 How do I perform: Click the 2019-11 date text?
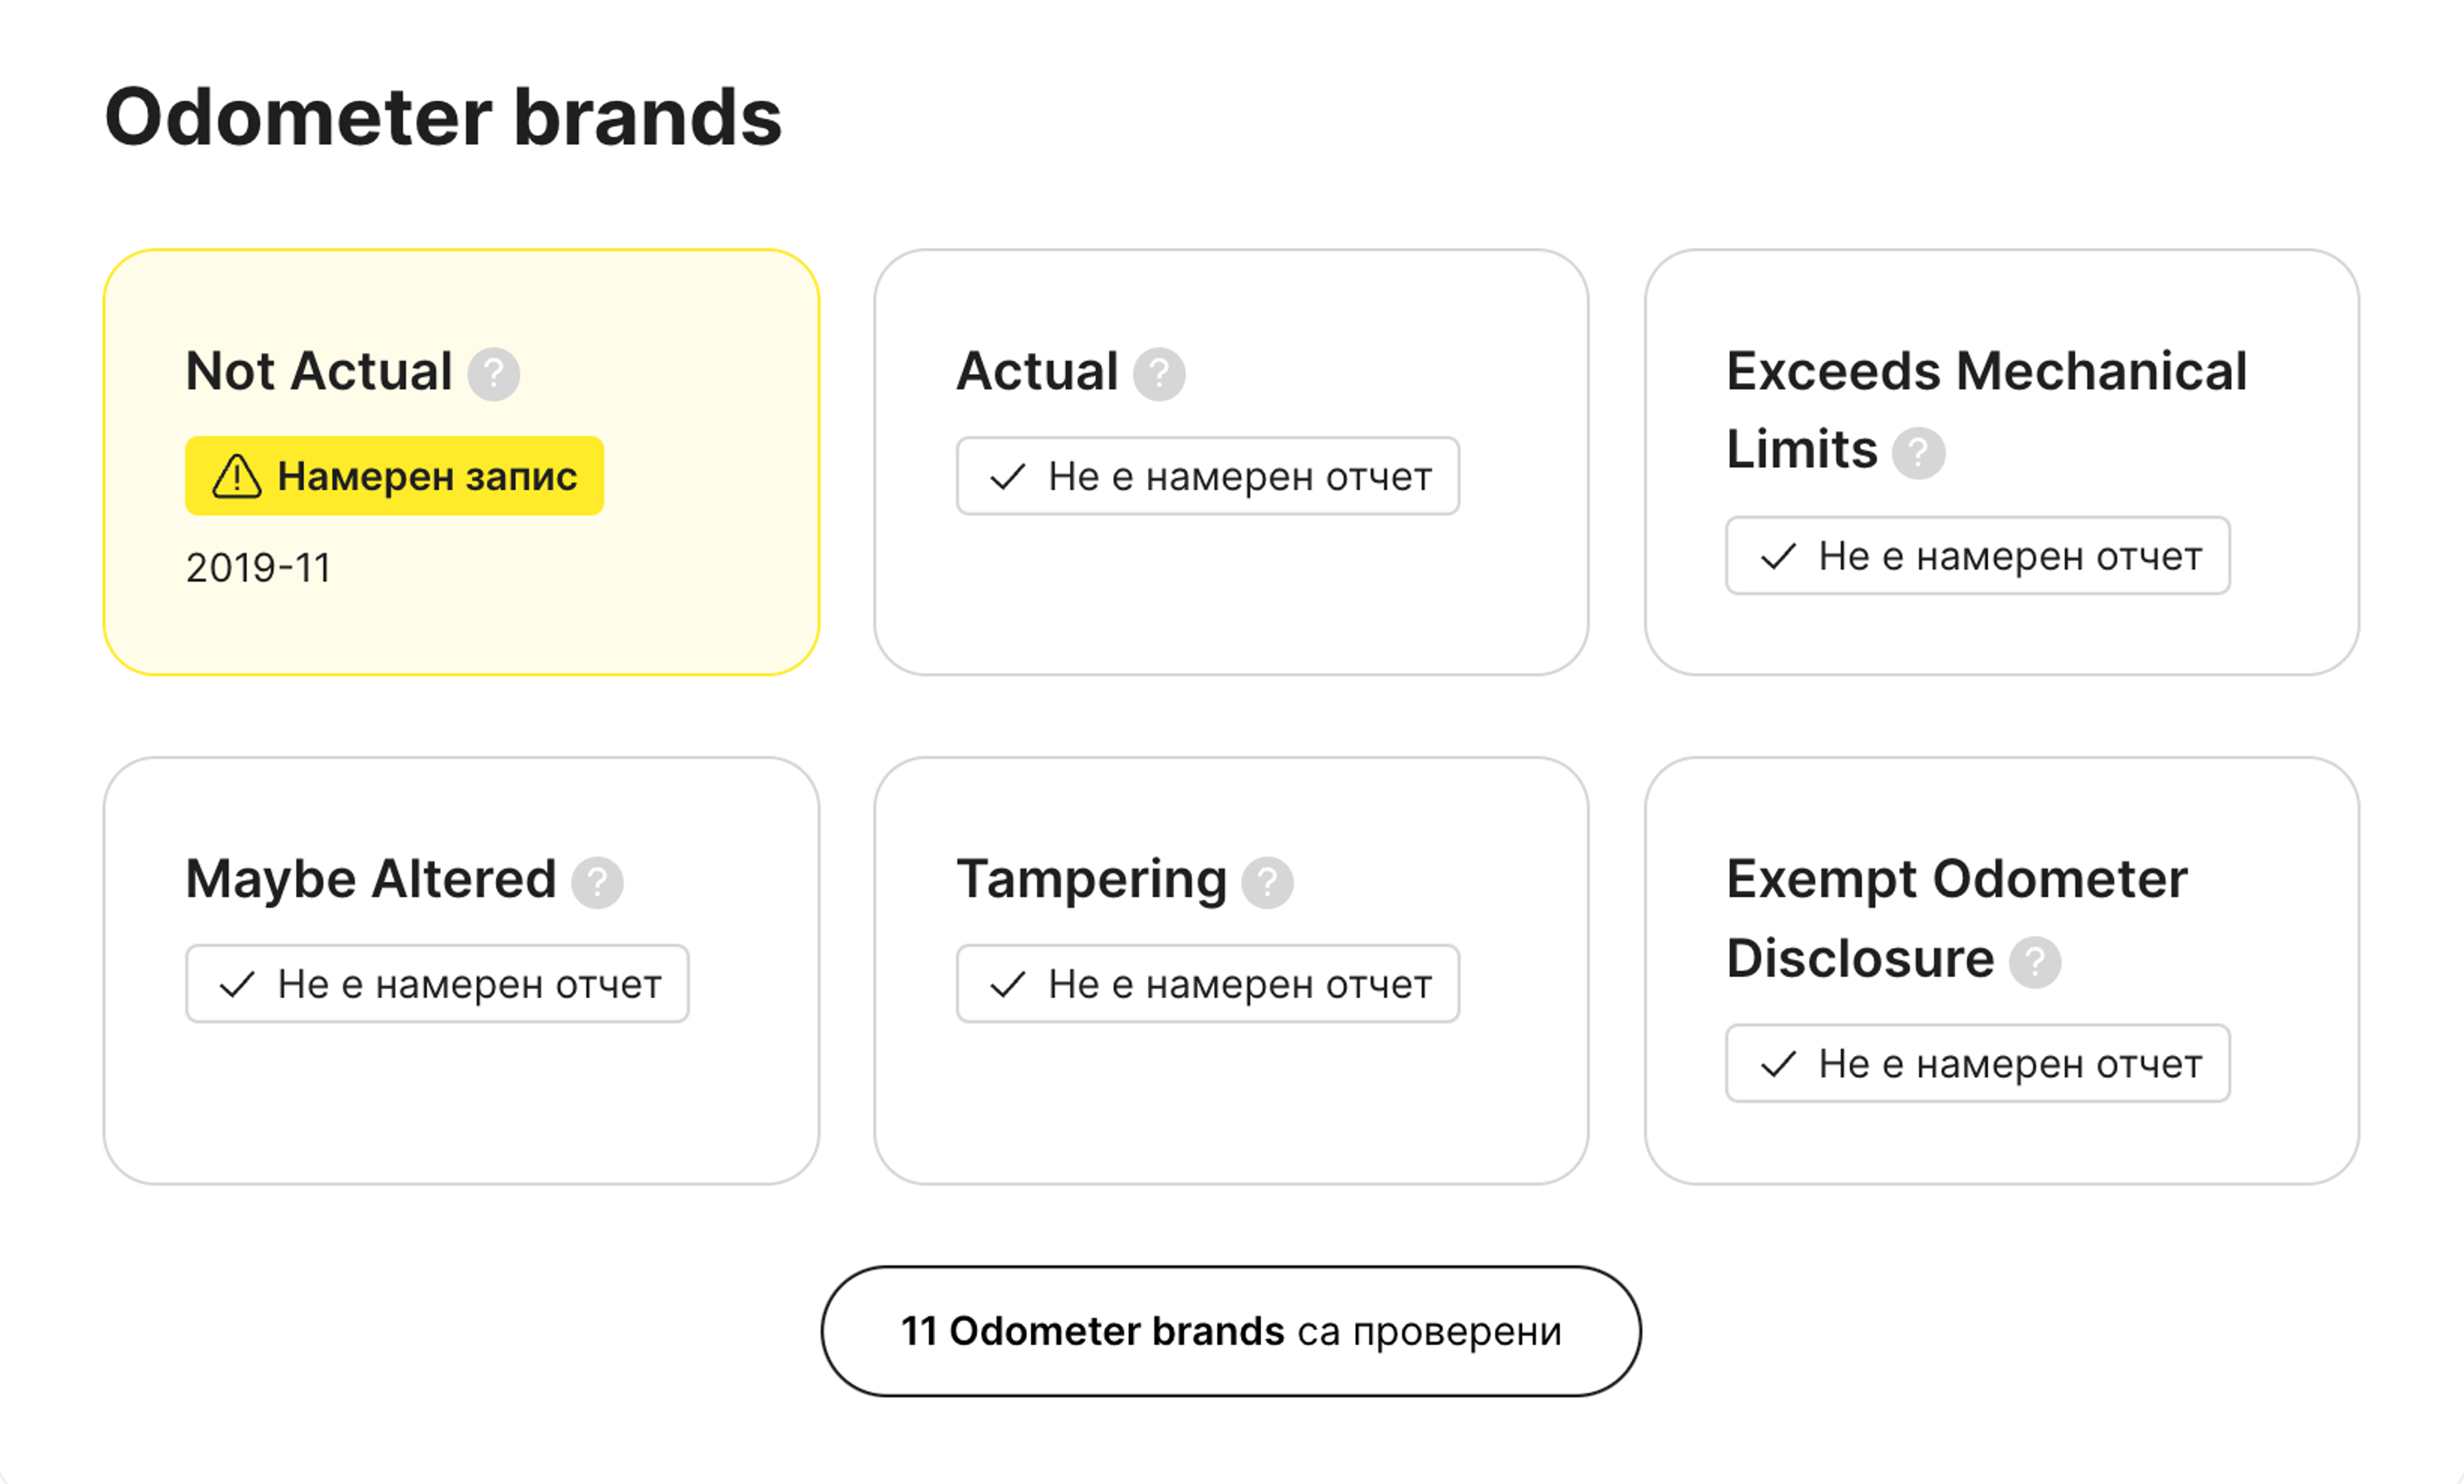click(x=258, y=568)
